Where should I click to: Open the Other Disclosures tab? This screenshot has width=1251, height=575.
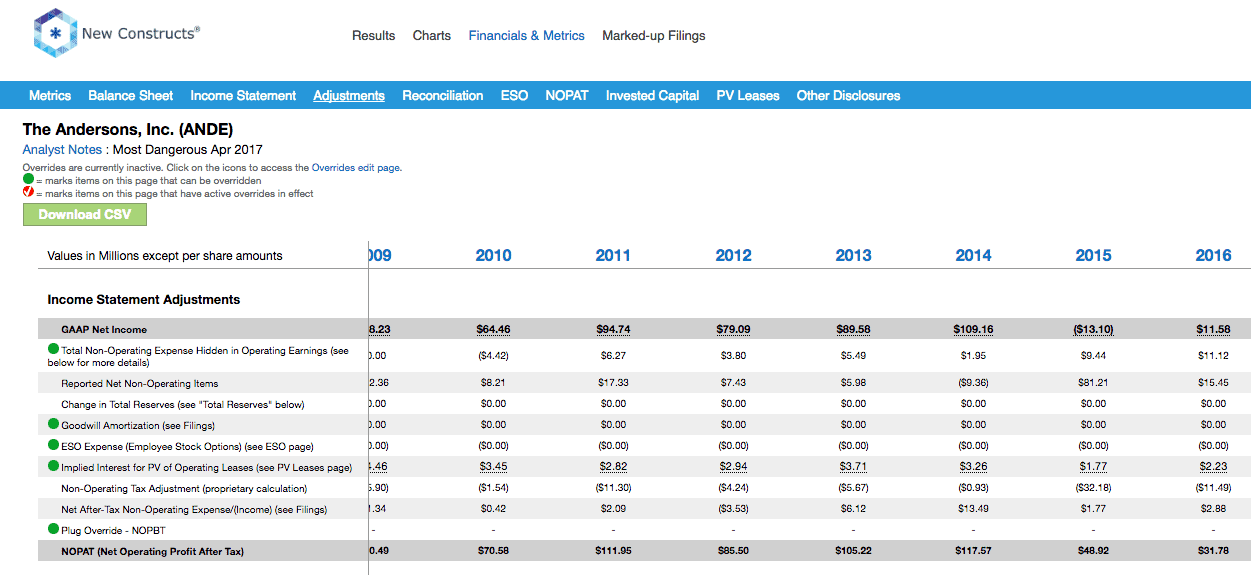[848, 95]
